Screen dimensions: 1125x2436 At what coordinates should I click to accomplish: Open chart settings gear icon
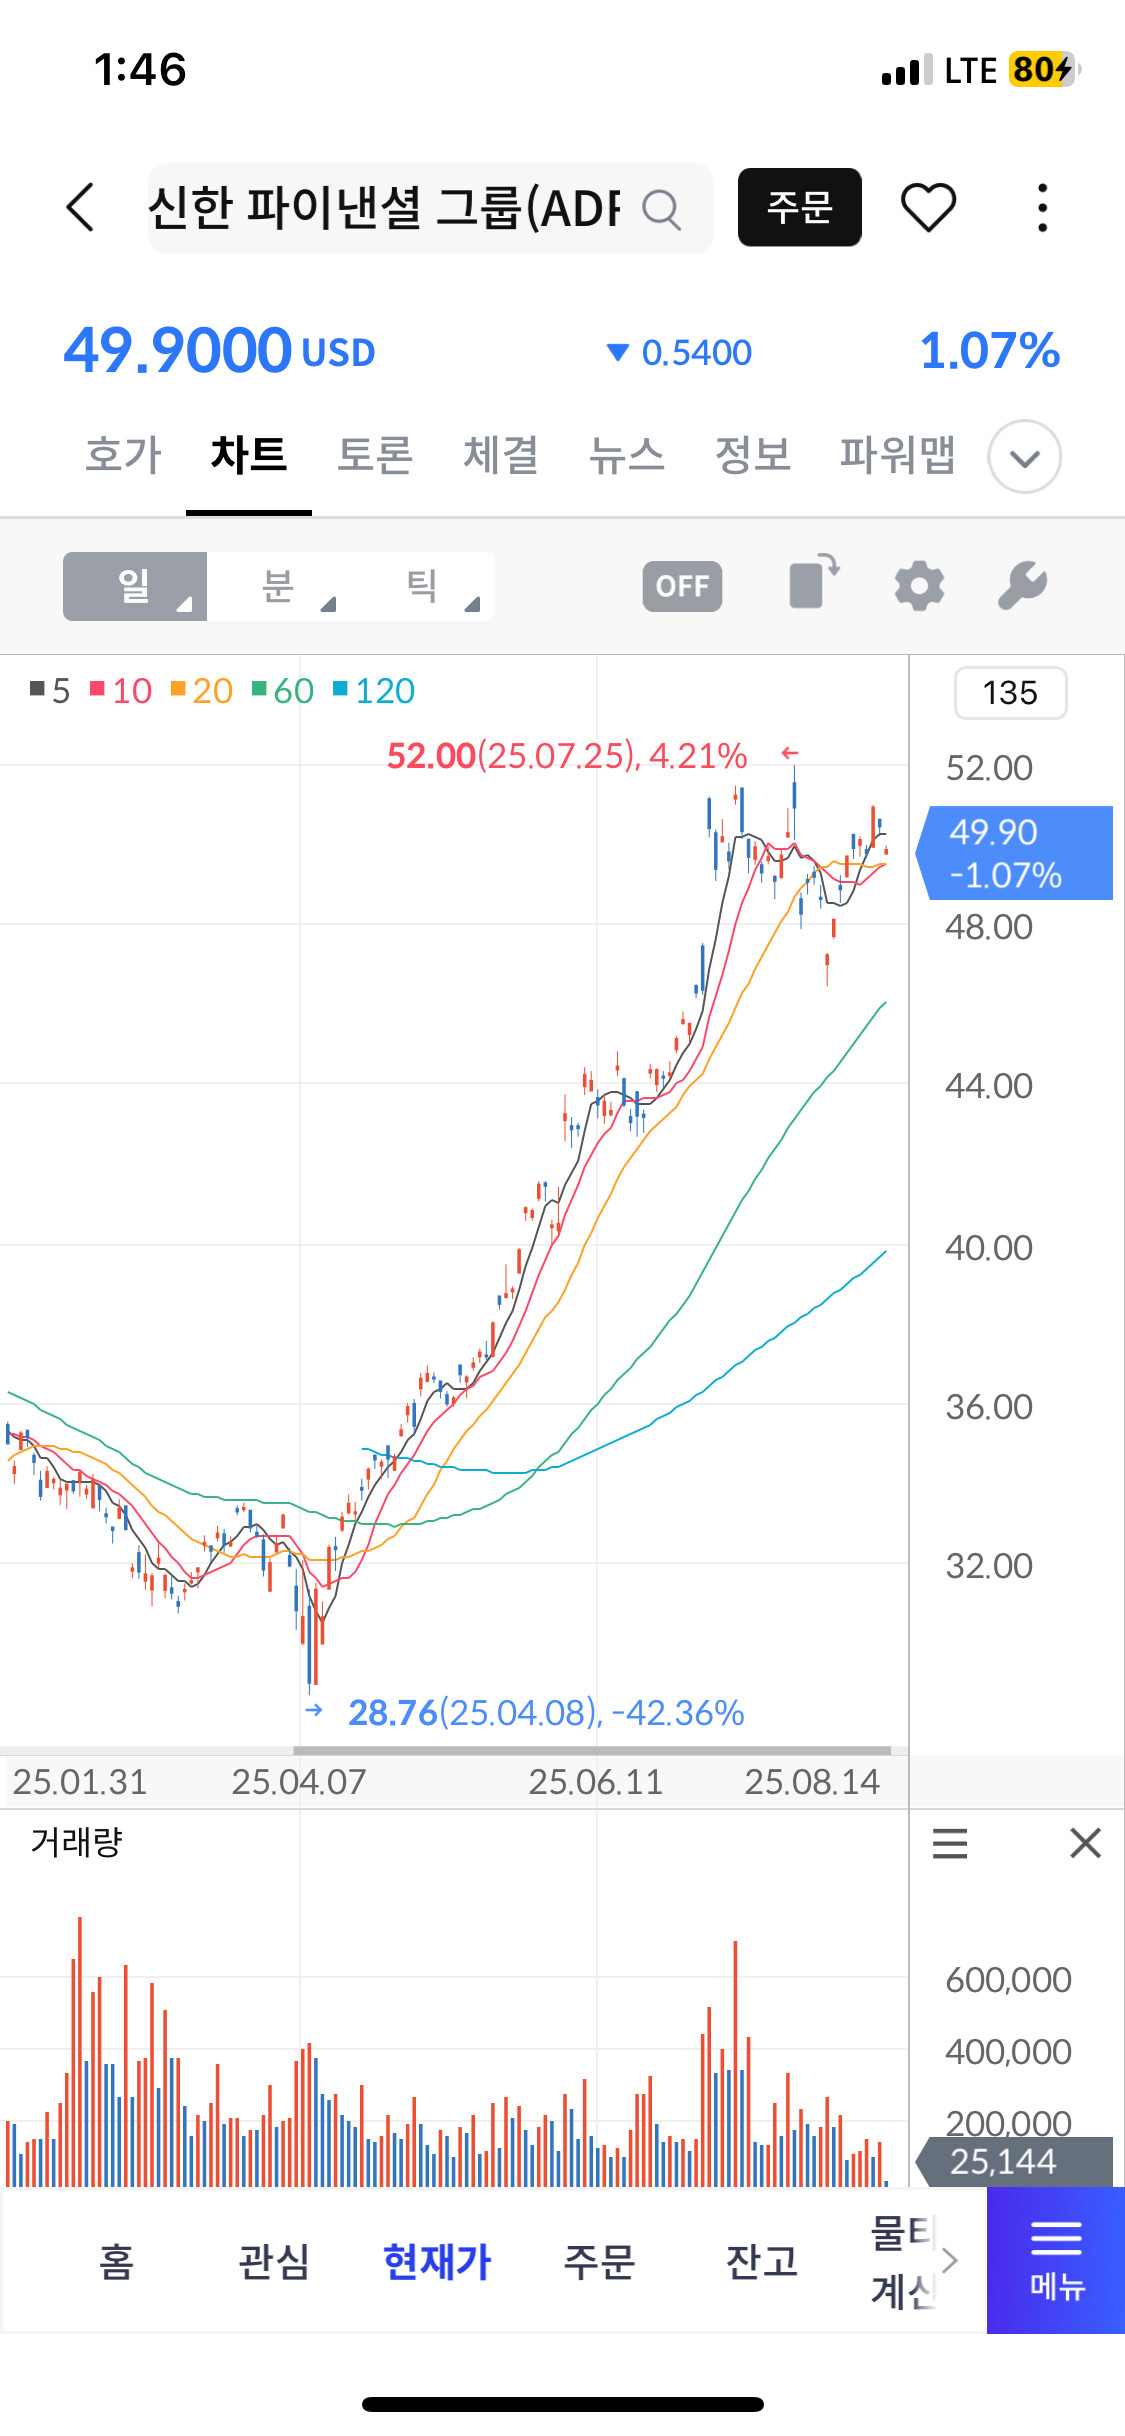coord(919,585)
